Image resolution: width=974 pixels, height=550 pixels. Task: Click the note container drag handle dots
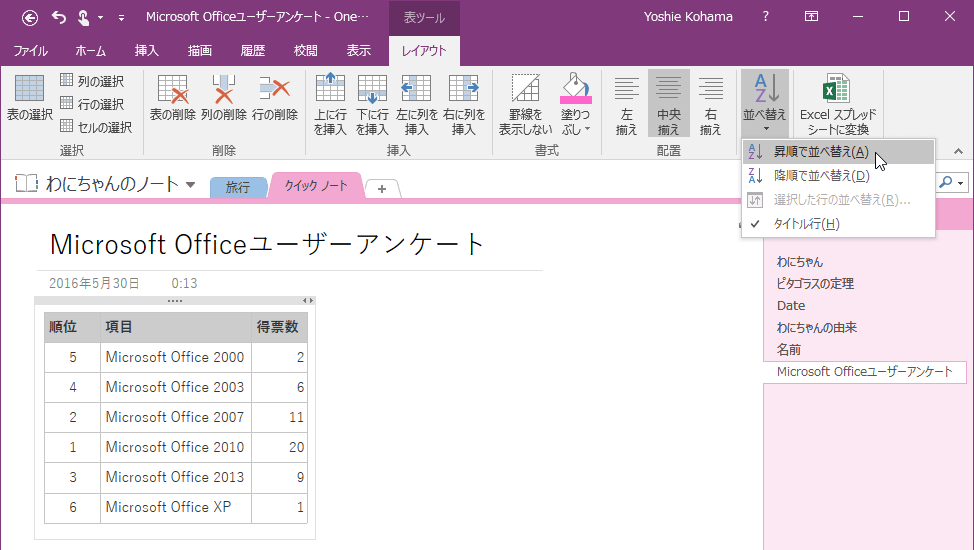point(175,301)
